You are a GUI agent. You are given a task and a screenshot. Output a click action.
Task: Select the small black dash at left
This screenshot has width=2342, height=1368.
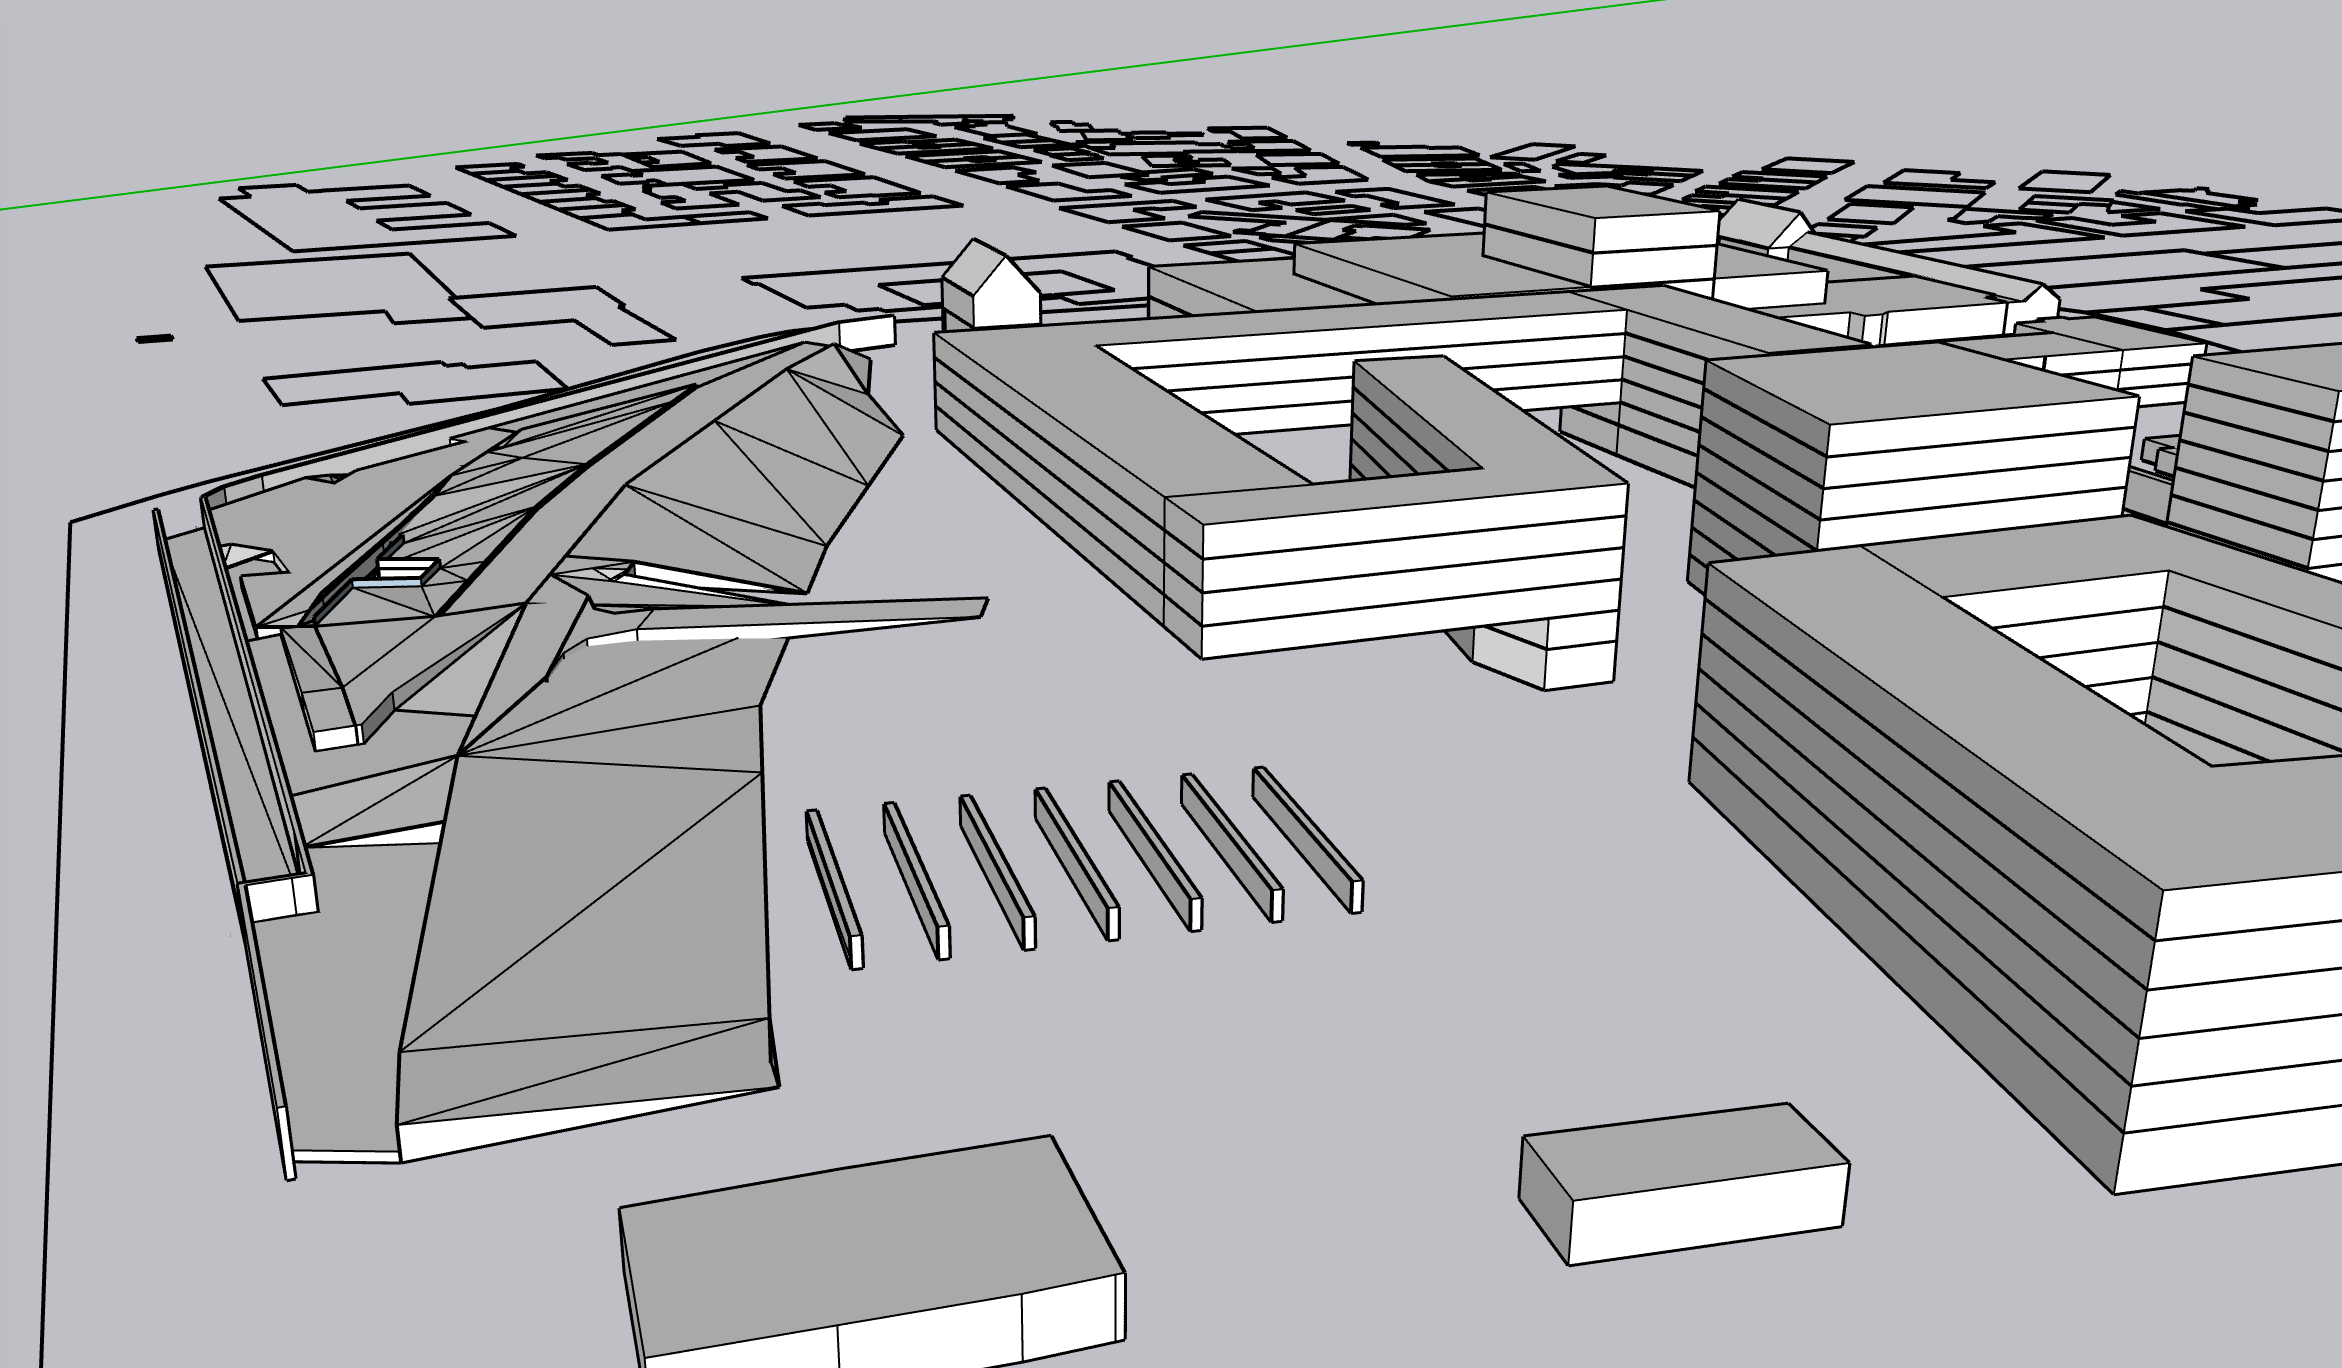(154, 339)
